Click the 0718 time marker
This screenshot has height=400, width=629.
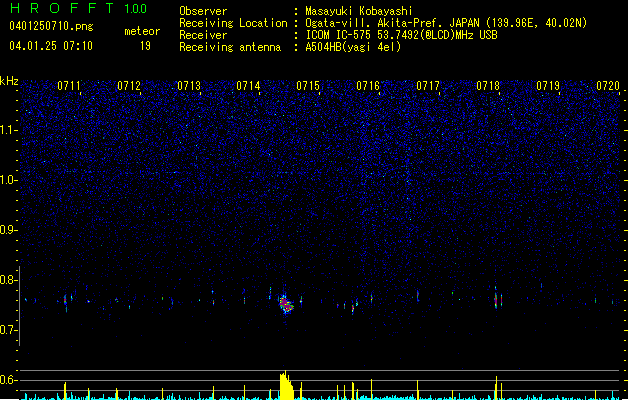point(488,86)
